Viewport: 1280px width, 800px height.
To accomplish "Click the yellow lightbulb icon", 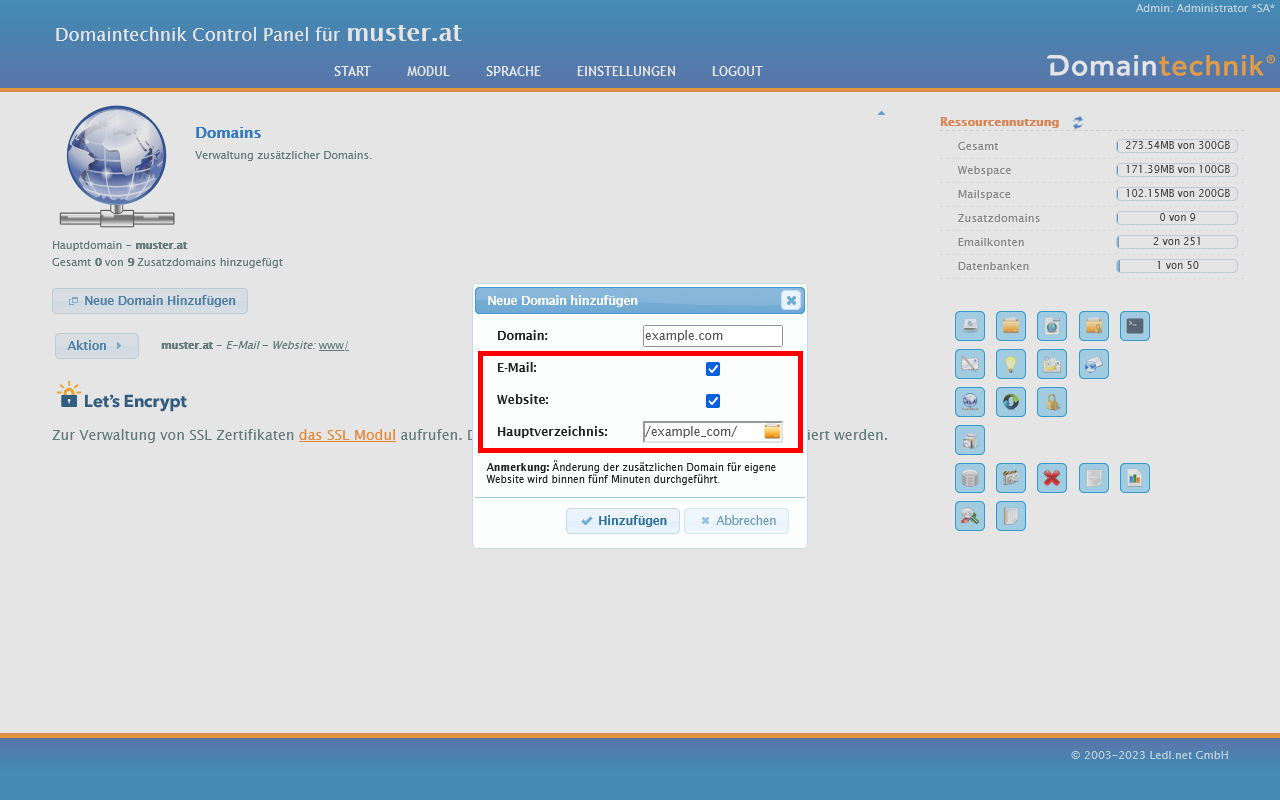I will pyautogui.click(x=1010, y=364).
